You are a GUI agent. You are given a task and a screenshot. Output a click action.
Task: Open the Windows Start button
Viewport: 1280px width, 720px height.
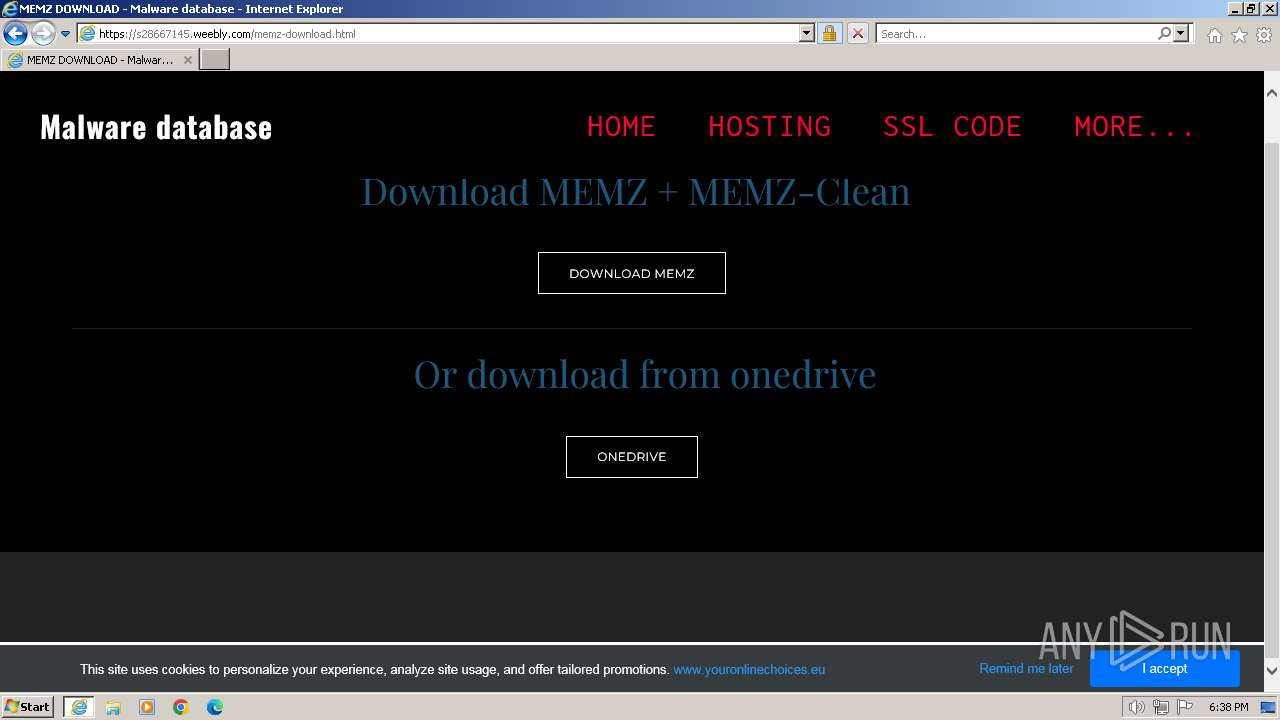coord(27,707)
